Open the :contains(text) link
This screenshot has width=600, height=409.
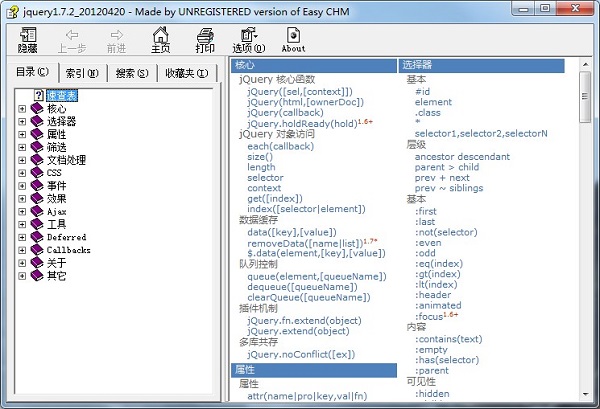pos(449,339)
